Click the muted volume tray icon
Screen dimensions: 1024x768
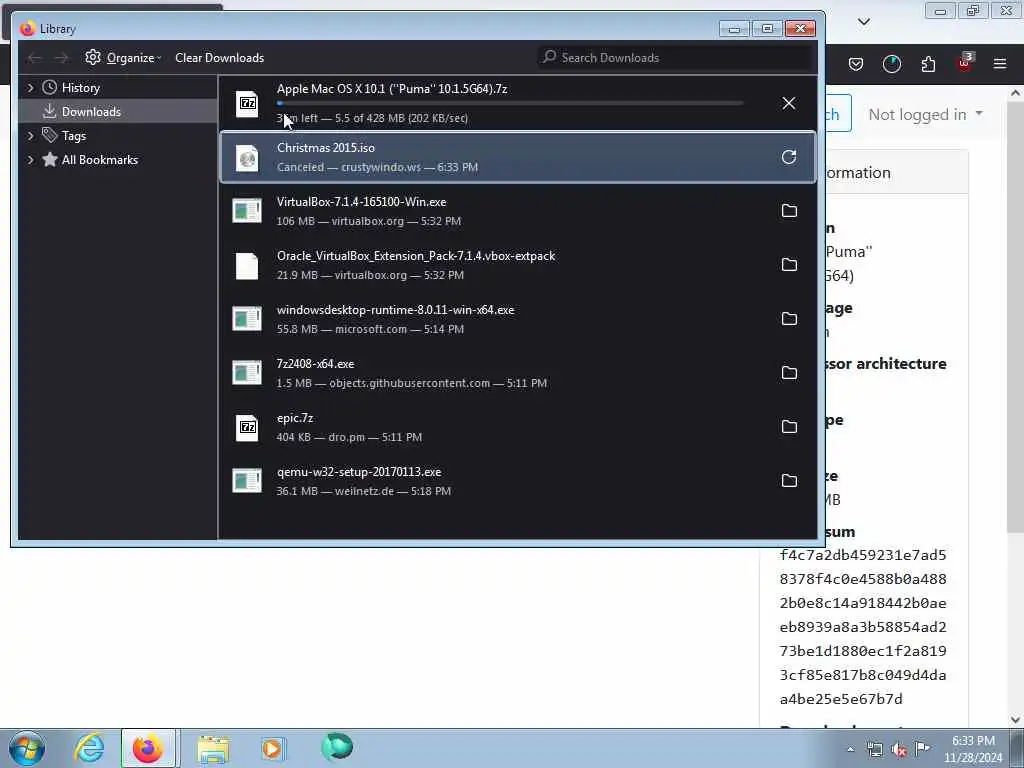(899, 750)
